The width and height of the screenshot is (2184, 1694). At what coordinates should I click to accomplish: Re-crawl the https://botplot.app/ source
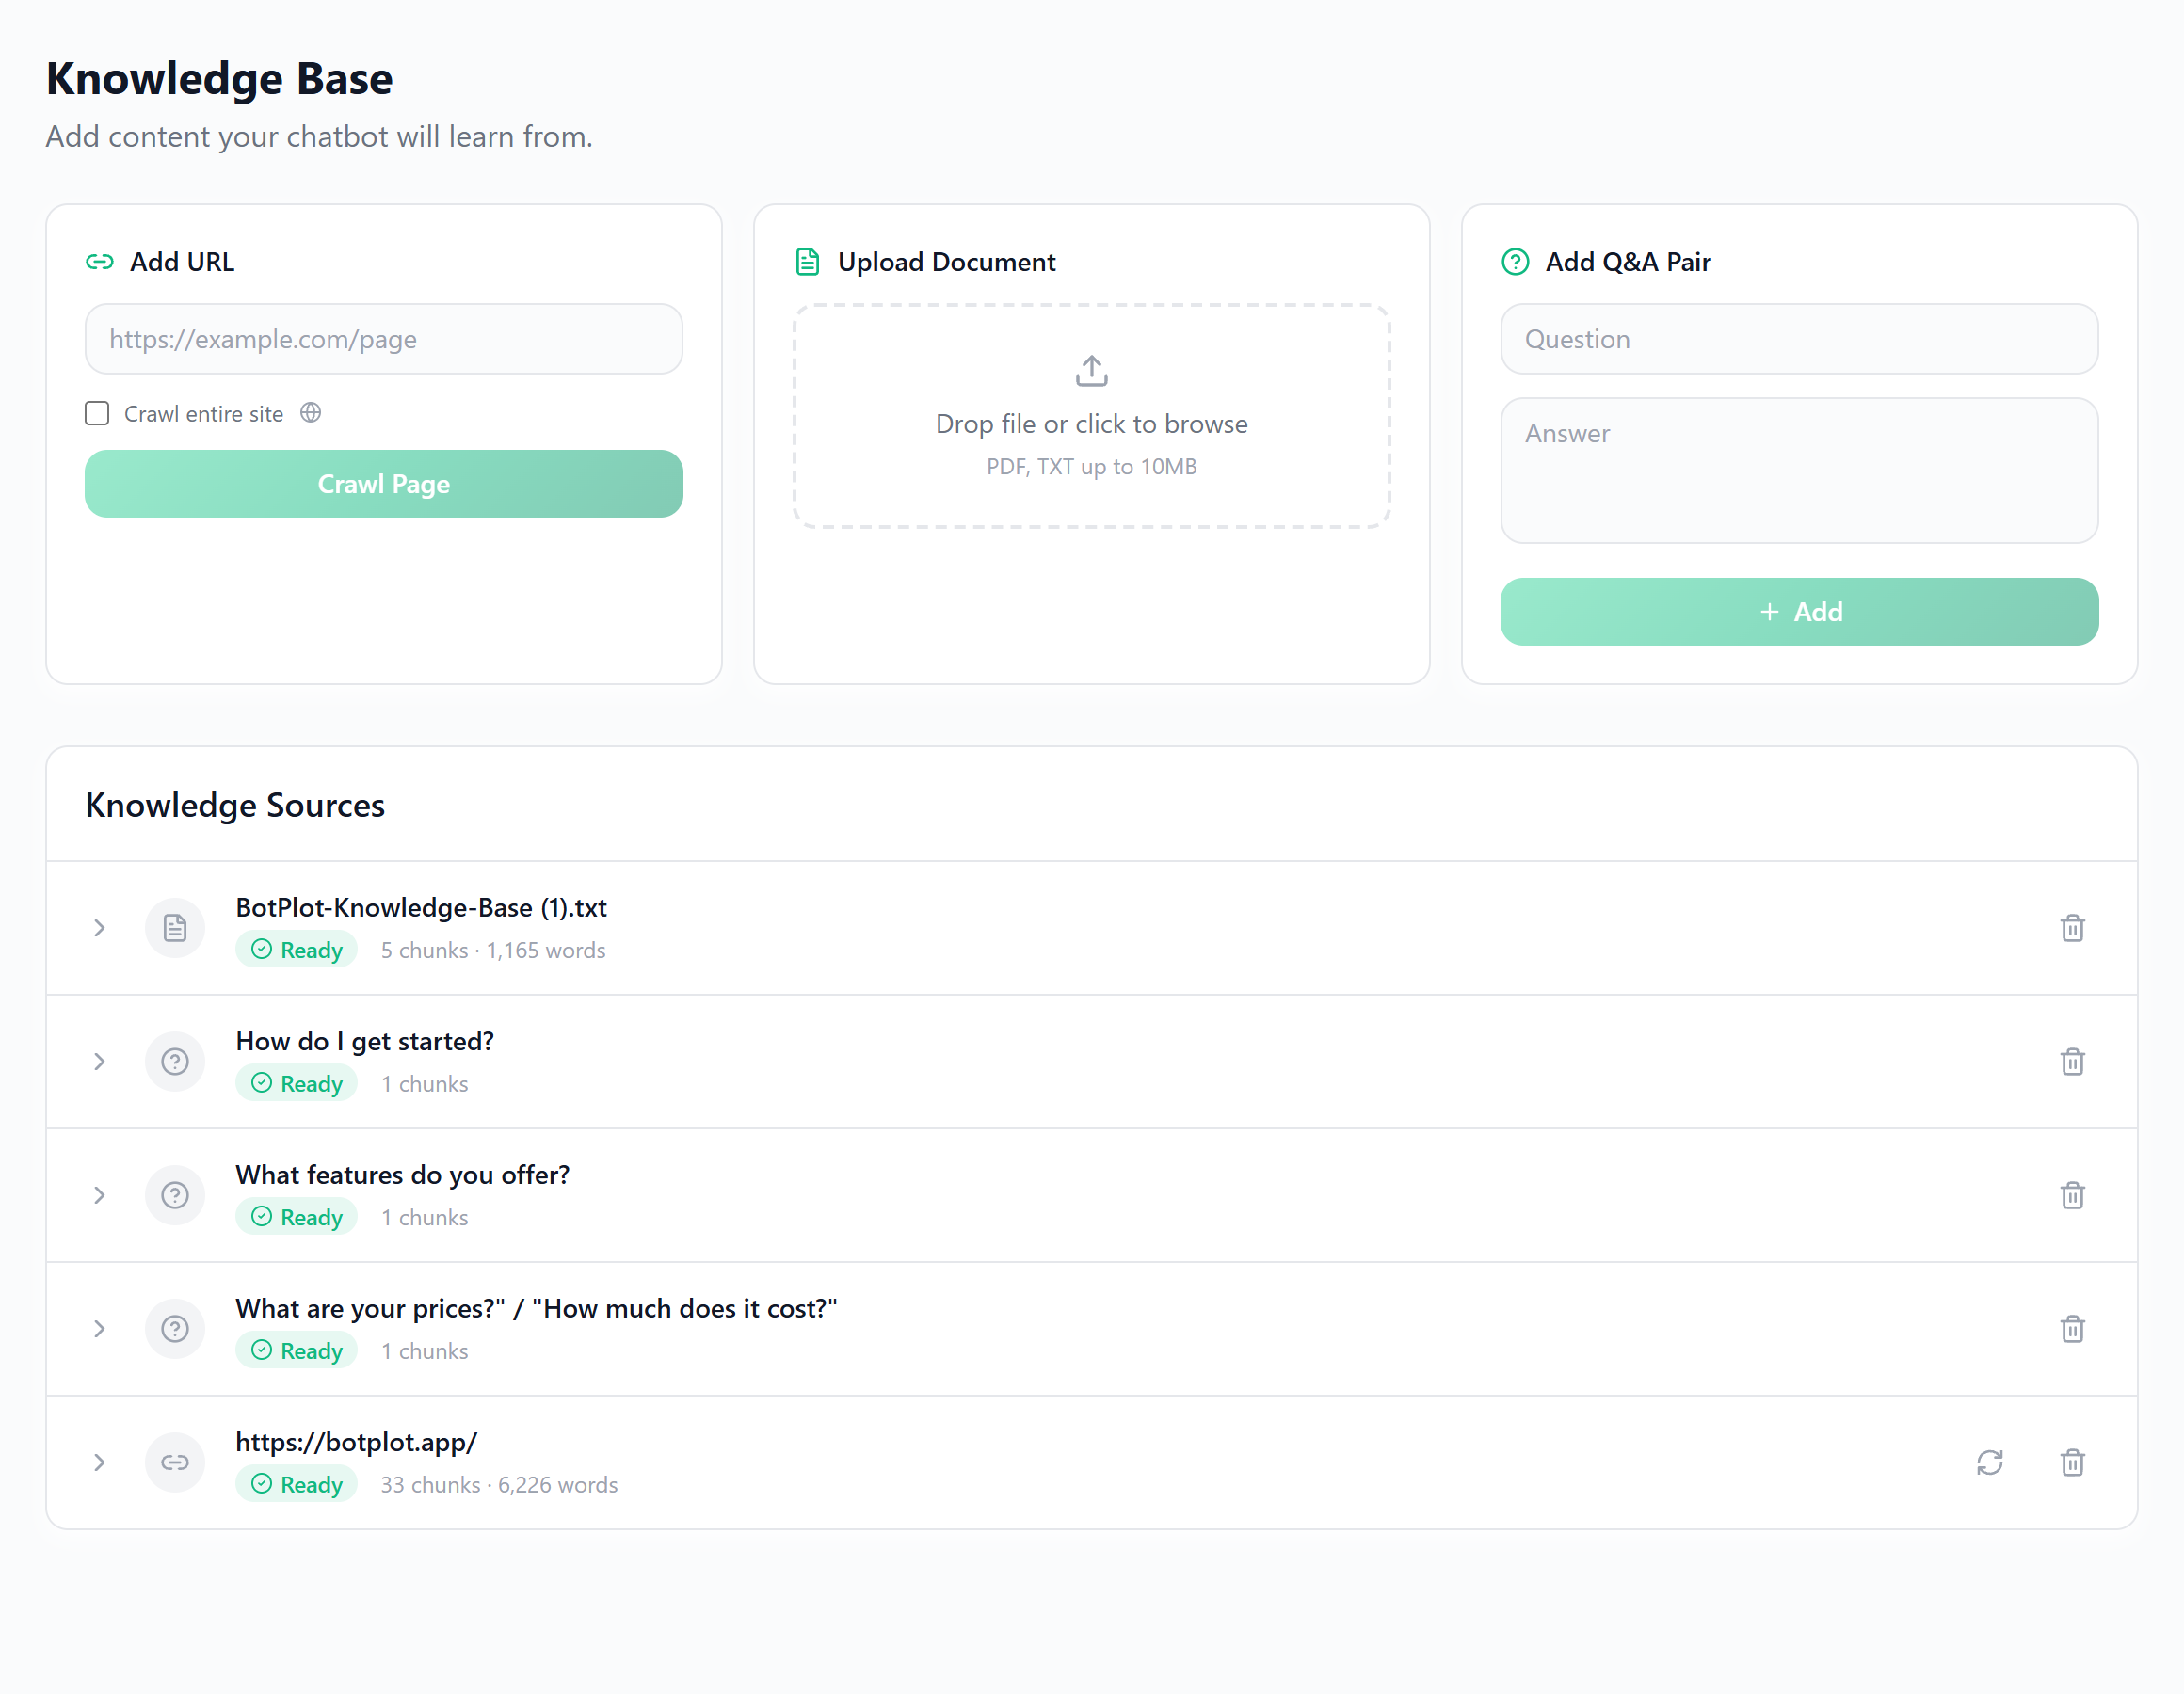pyautogui.click(x=1989, y=1462)
